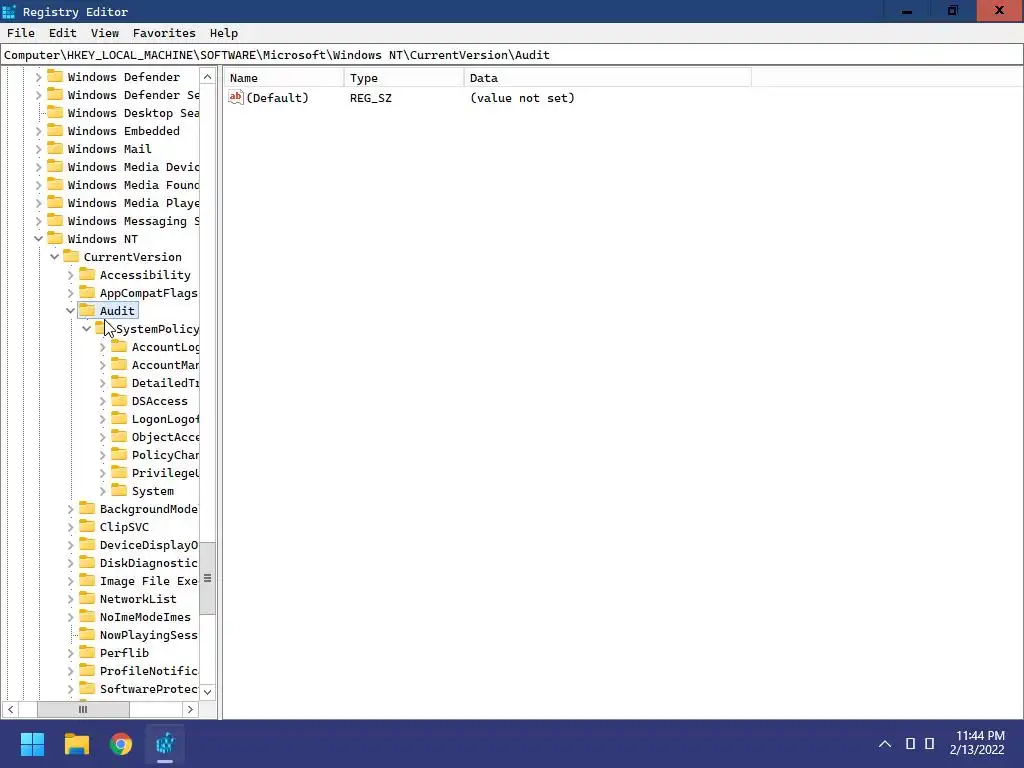Screen dimensions: 1024x768
Task: Click the tree horizontal scroll right arrow
Action: 190,709
